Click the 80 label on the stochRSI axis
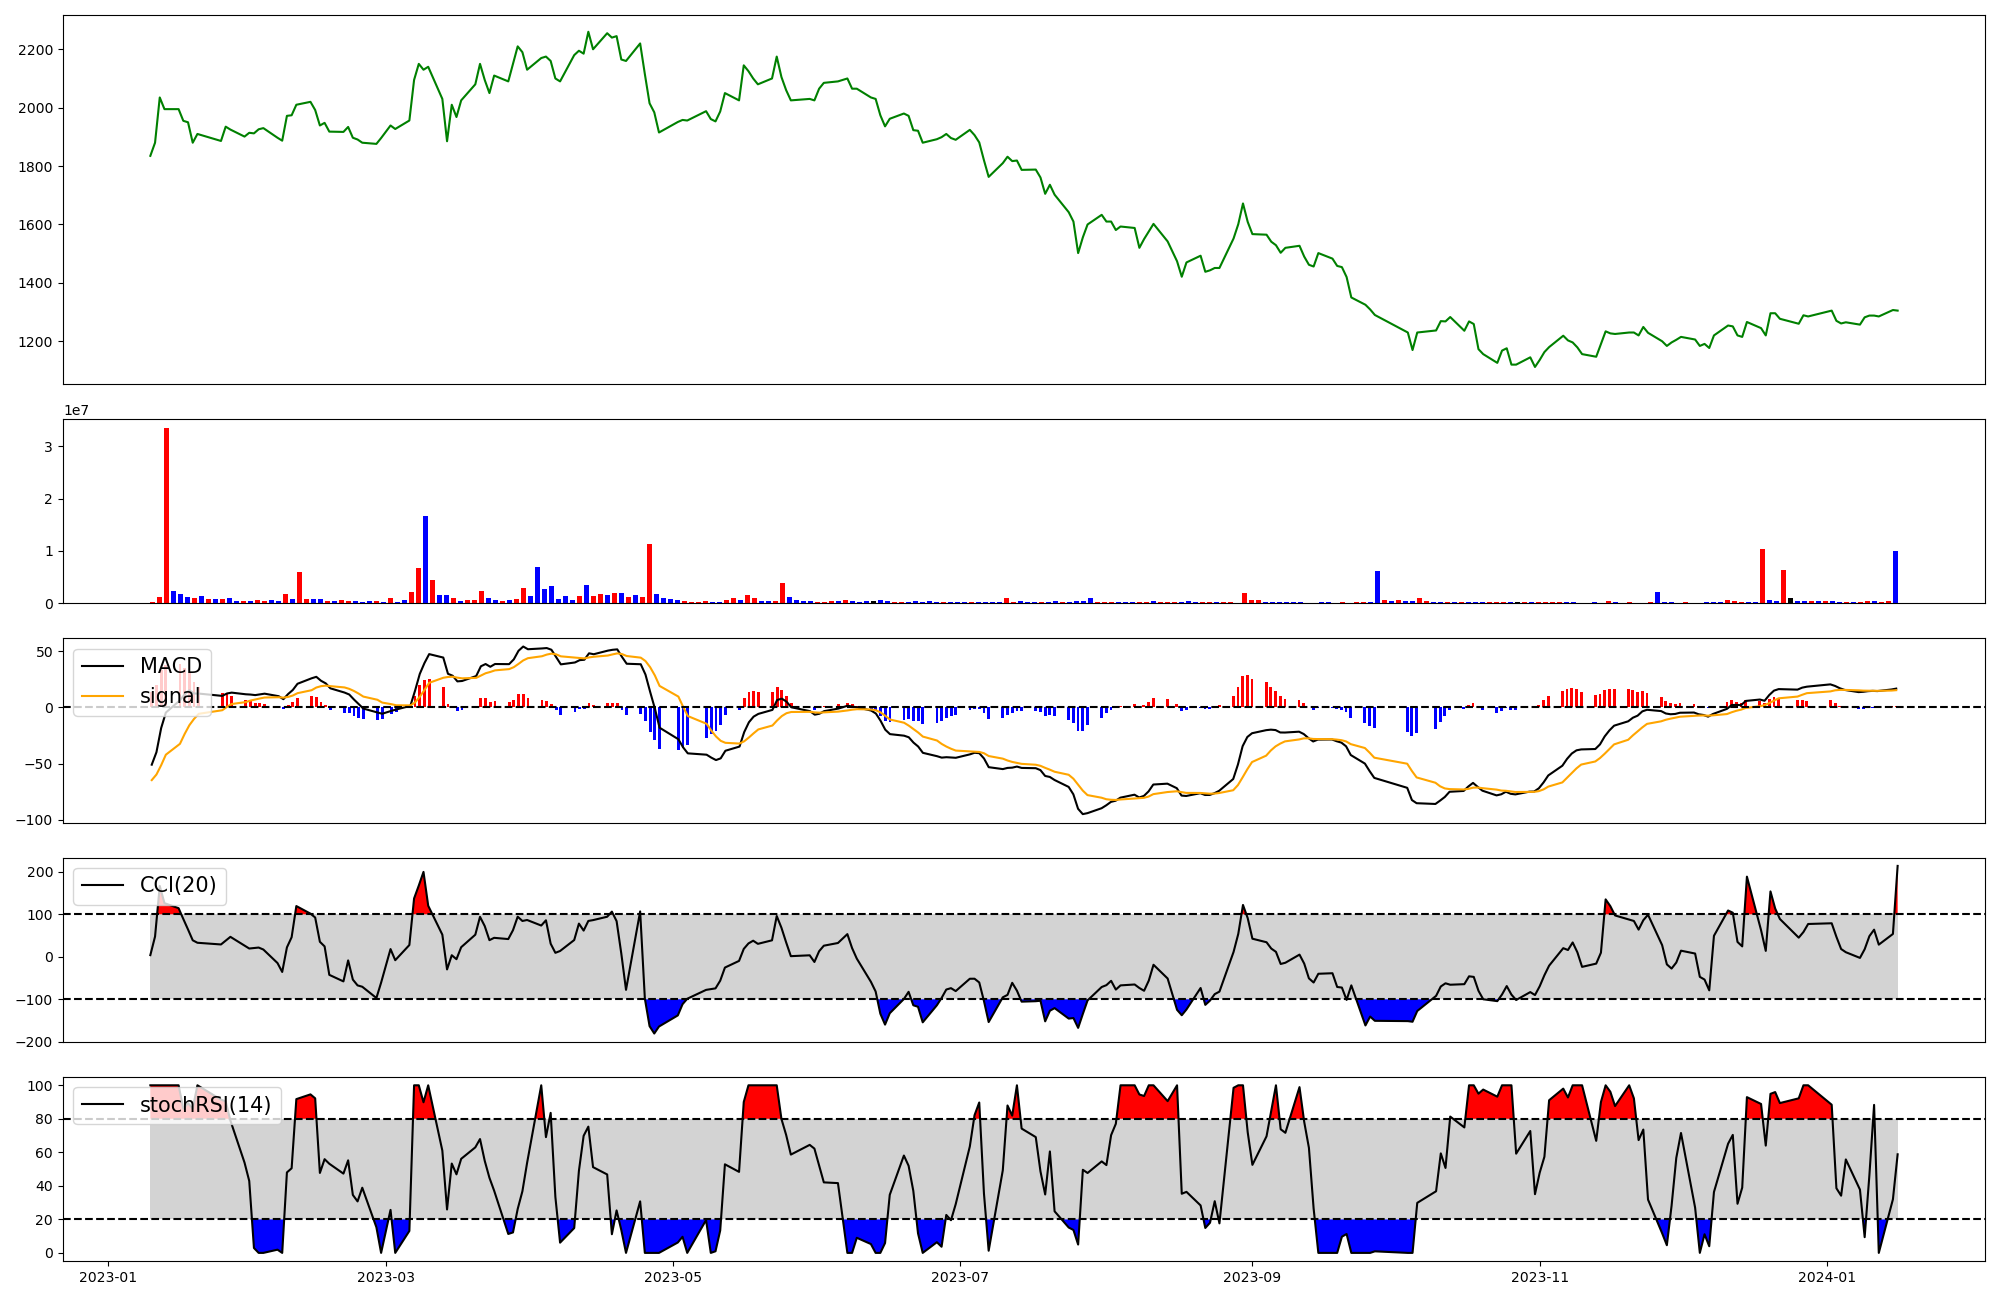This screenshot has width=2000, height=1300. pyautogui.click(x=44, y=1119)
